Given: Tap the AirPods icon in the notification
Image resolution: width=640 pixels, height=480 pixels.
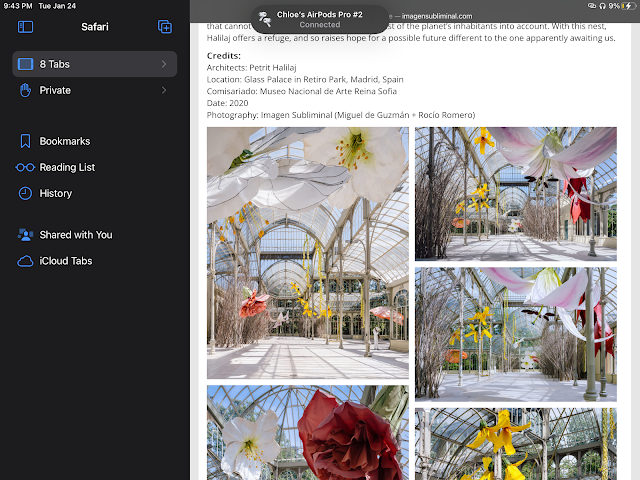Looking at the screenshot, I should [x=264, y=19].
